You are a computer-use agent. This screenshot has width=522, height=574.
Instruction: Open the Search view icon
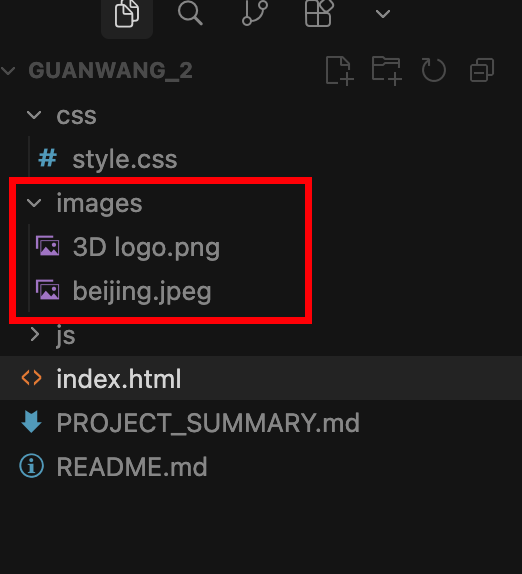coord(190,14)
